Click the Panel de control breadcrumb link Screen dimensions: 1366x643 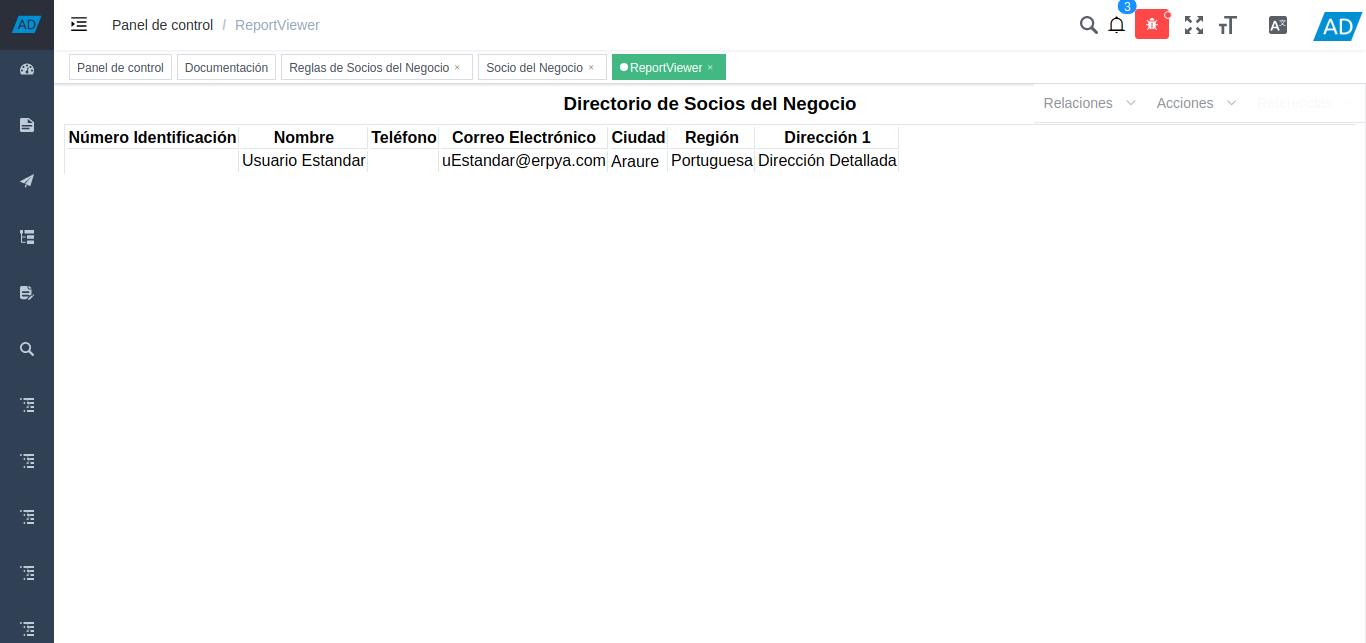(x=162, y=24)
